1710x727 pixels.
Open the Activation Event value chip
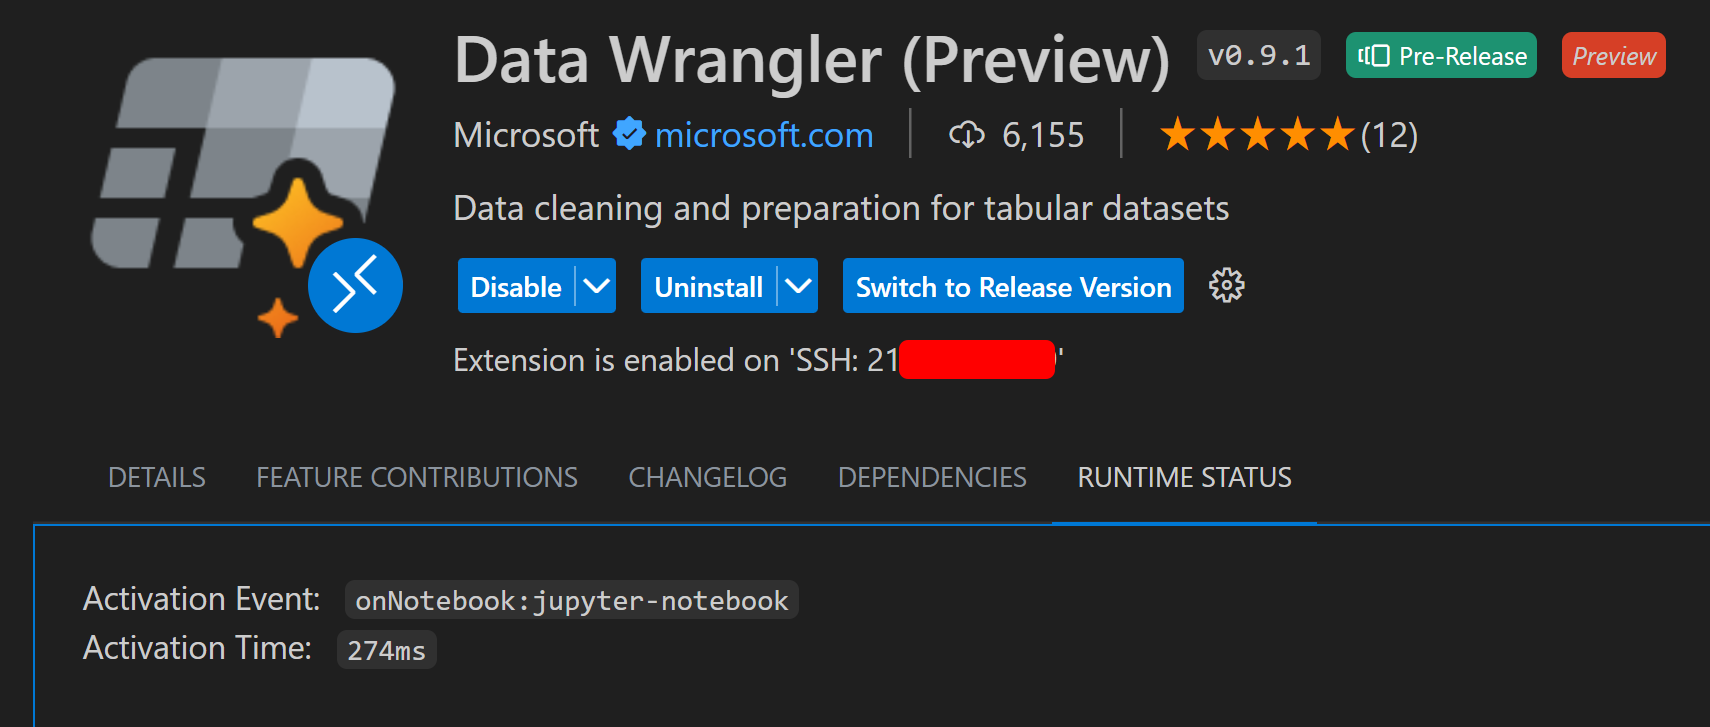[x=571, y=599]
